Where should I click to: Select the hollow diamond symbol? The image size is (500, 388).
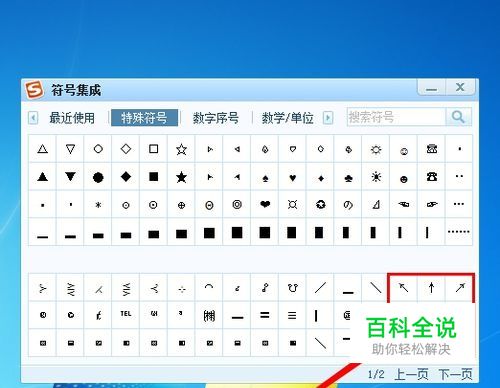point(126,149)
